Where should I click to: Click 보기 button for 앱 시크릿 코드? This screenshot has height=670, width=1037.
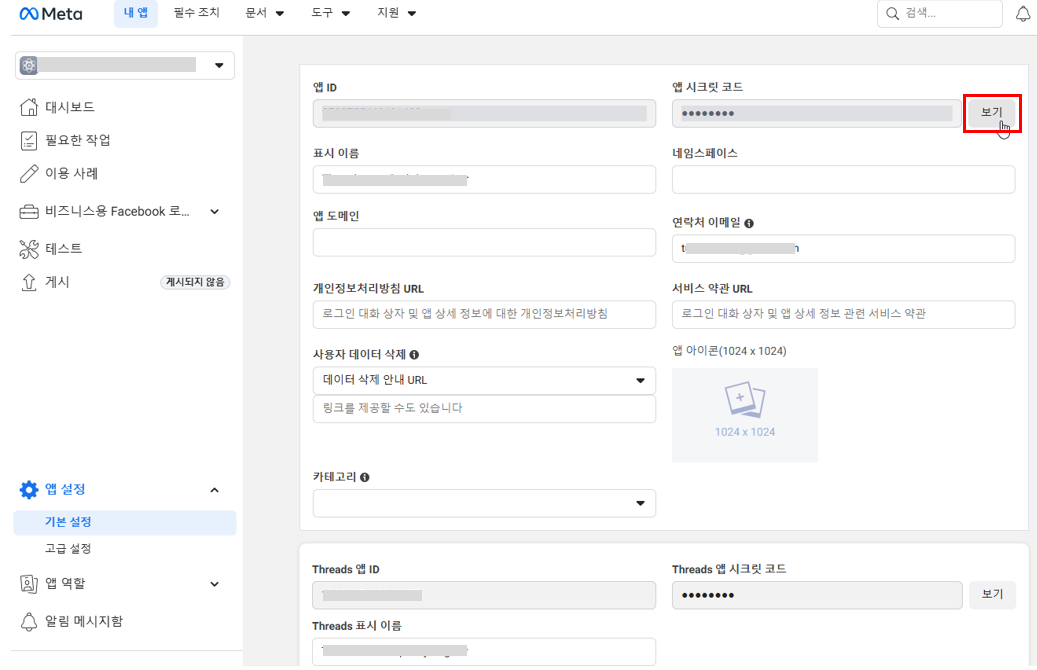tap(992, 113)
